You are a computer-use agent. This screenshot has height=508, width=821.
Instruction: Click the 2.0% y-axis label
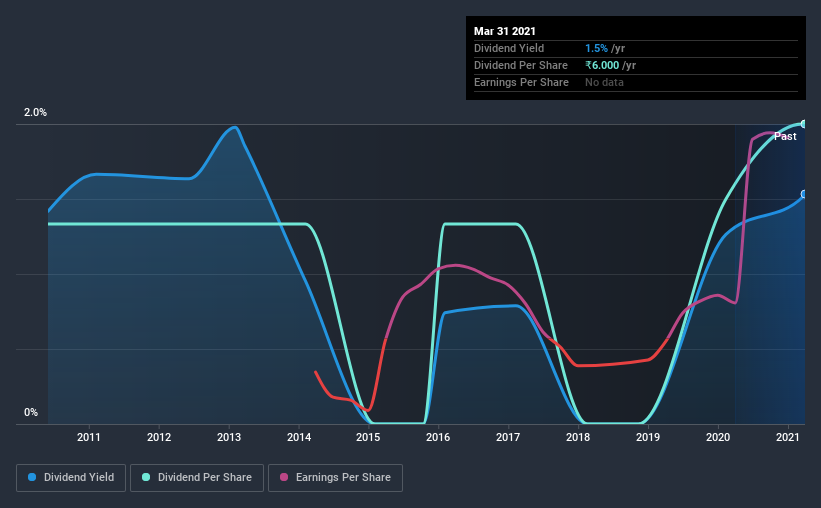(35, 113)
